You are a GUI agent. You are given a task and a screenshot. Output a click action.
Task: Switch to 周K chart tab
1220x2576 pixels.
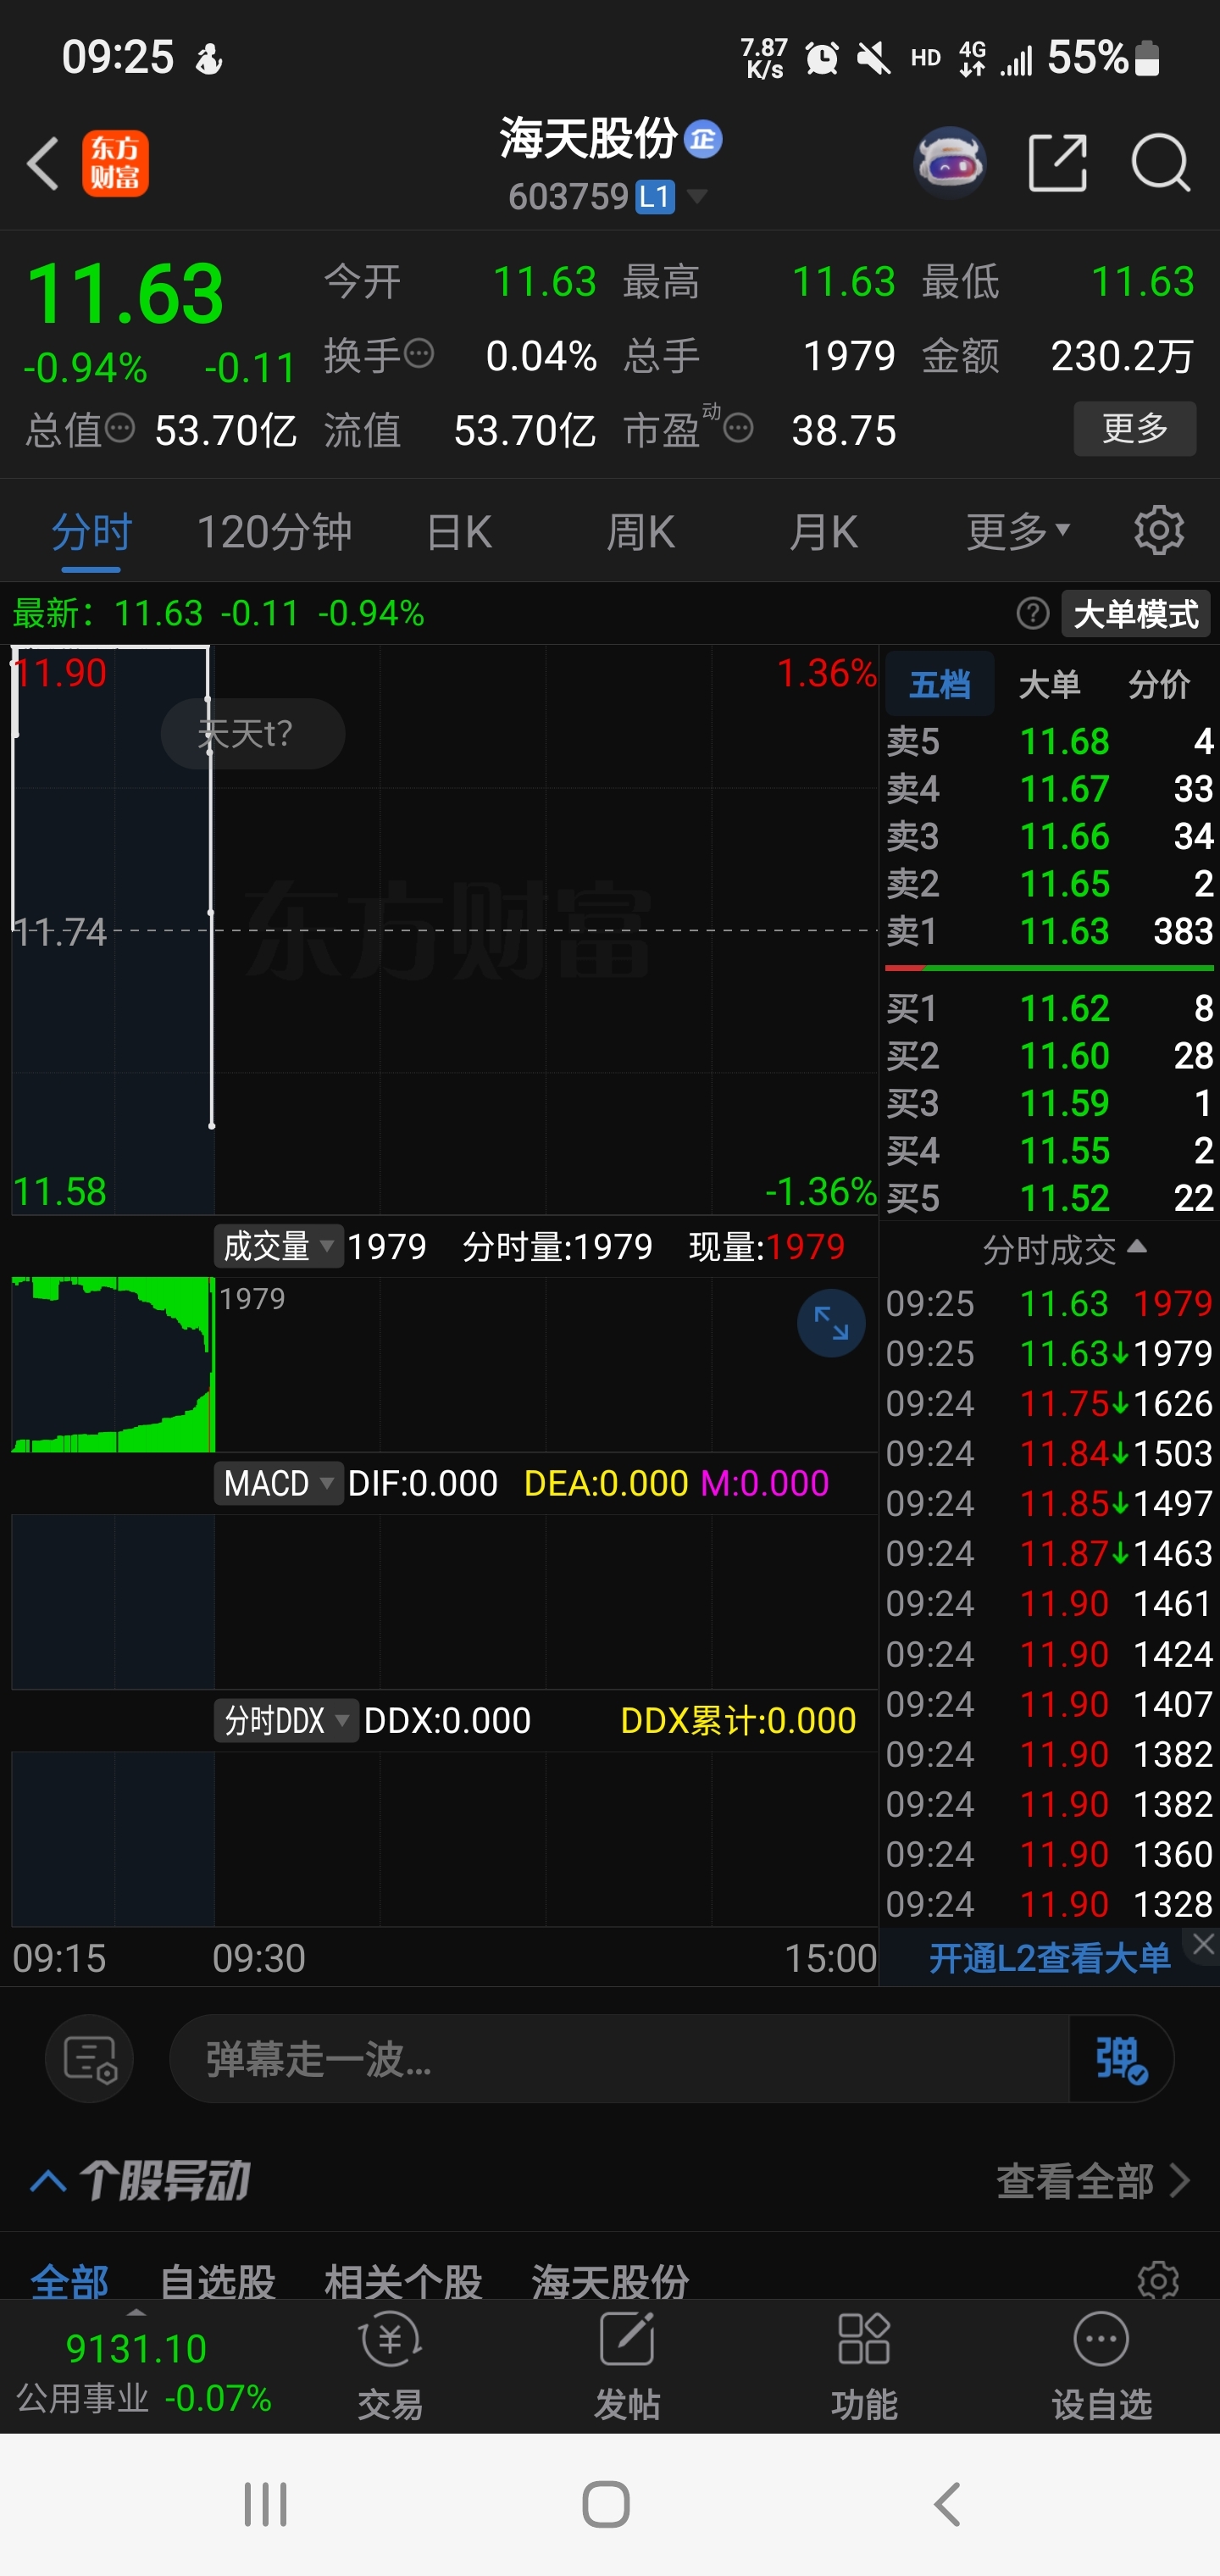point(640,531)
